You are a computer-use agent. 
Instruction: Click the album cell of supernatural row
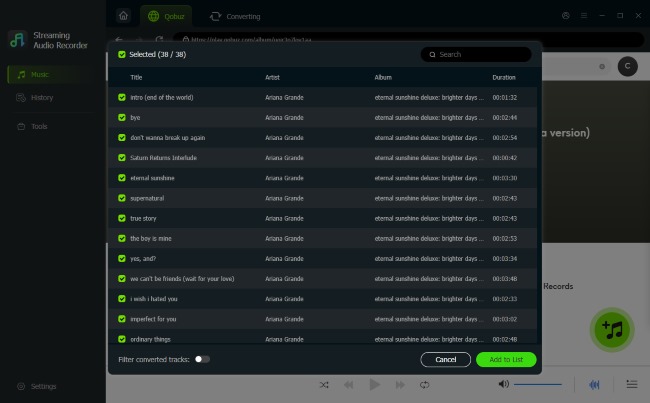click(429, 198)
